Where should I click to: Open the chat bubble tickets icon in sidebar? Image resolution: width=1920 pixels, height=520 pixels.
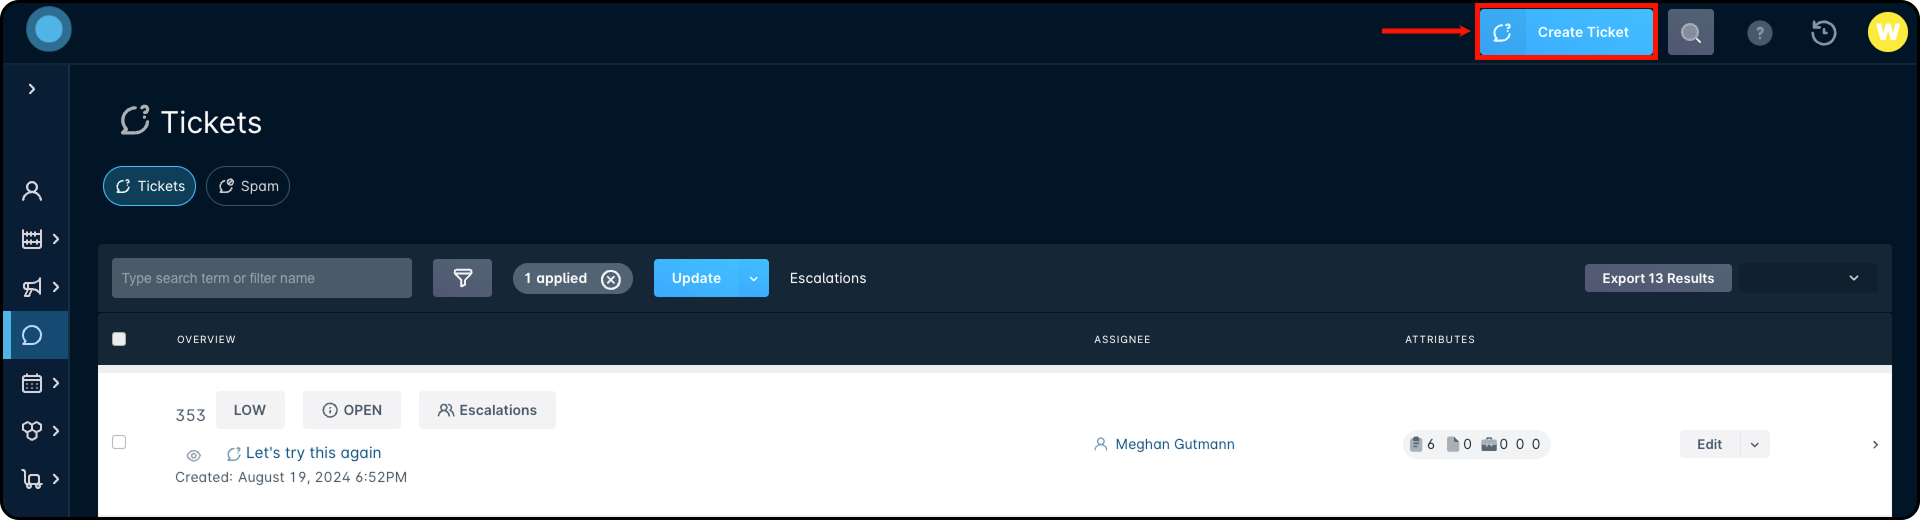(x=32, y=335)
